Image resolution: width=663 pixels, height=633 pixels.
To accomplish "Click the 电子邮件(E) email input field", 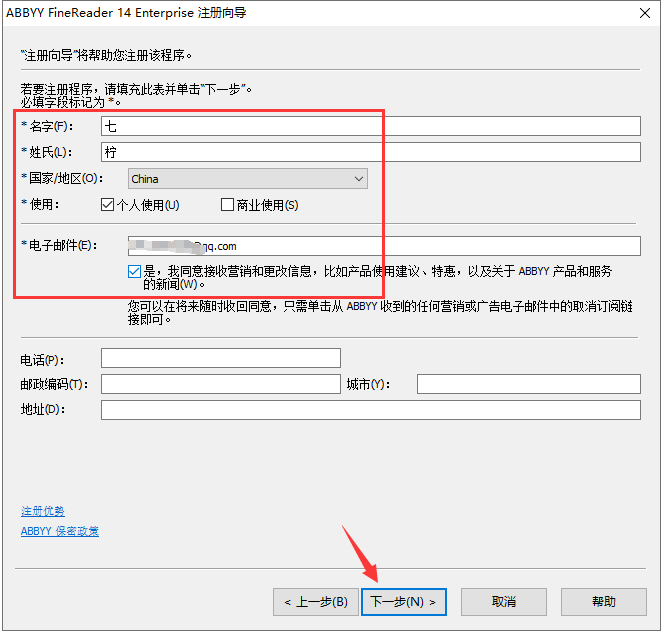I will click(384, 246).
